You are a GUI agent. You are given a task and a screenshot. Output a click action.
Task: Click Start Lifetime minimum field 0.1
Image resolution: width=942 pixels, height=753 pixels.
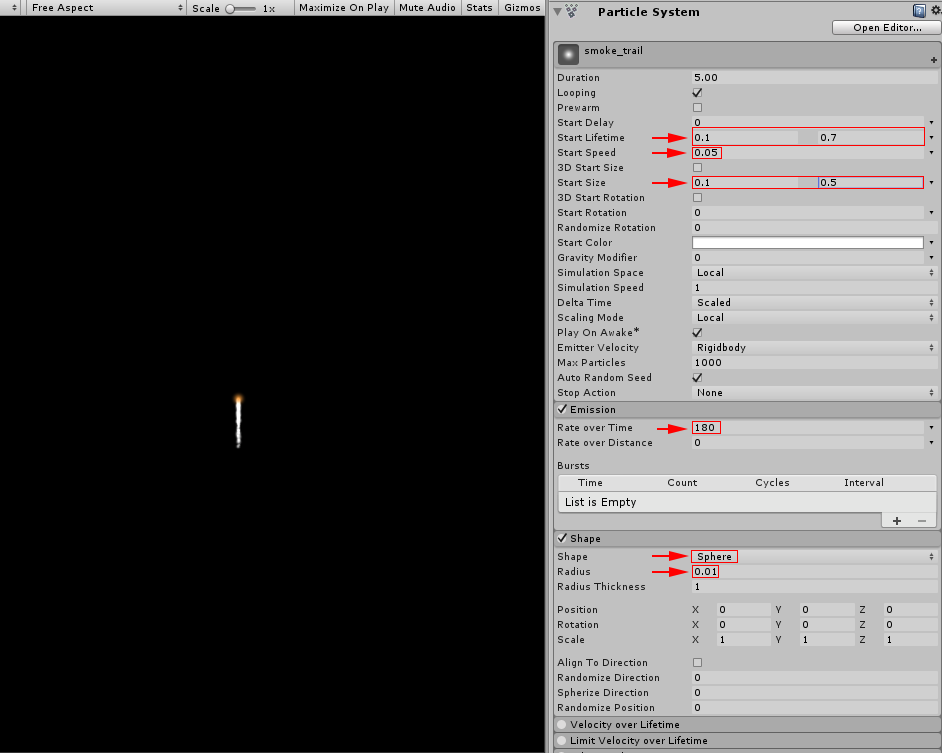coord(745,138)
